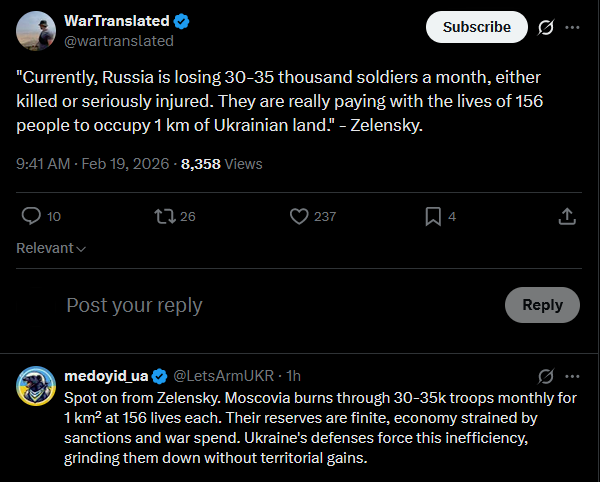Open more options on medoyid_ua reply
600x482 pixels.
(572, 376)
